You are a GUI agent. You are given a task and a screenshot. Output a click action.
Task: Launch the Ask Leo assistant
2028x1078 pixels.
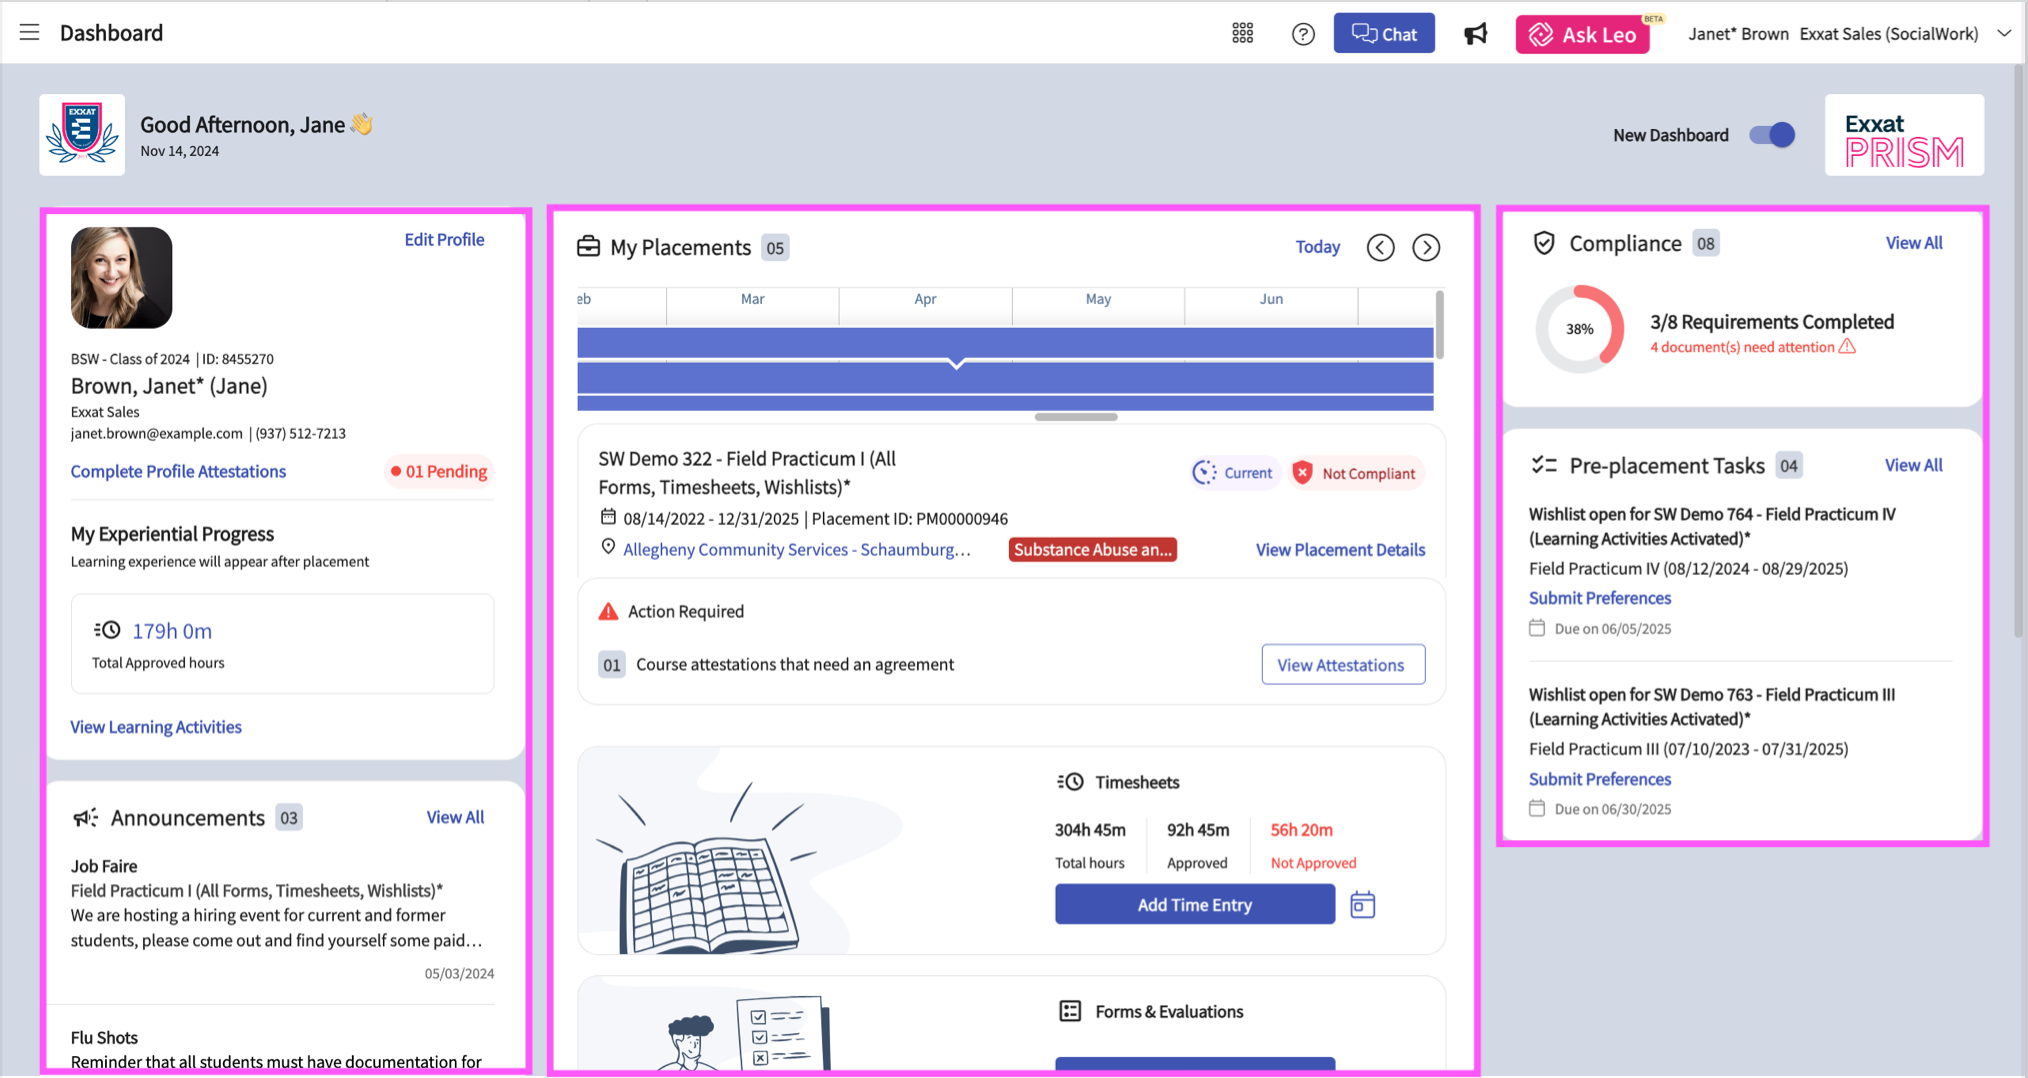point(1583,33)
